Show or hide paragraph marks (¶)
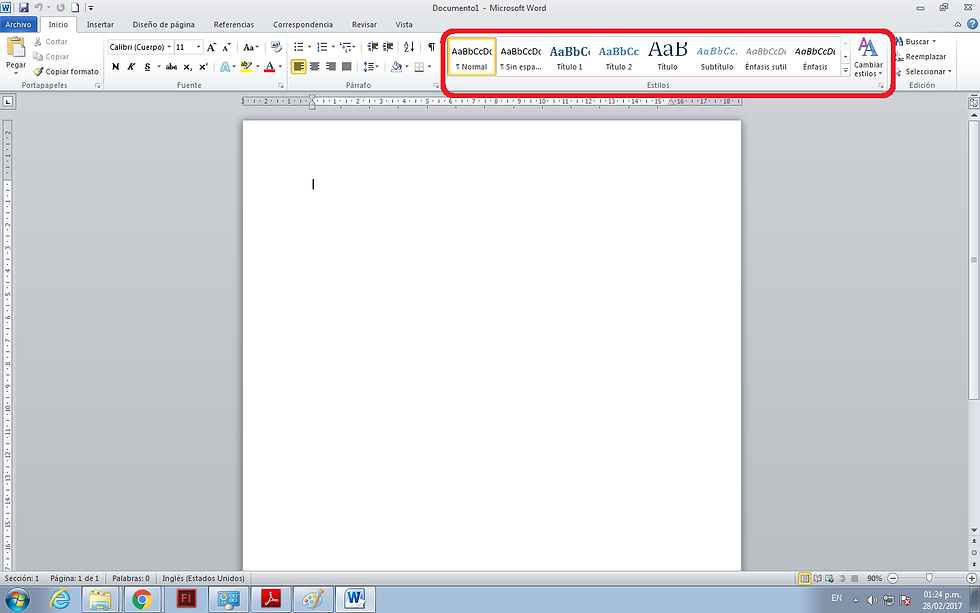The height and width of the screenshot is (613, 980). coord(431,47)
